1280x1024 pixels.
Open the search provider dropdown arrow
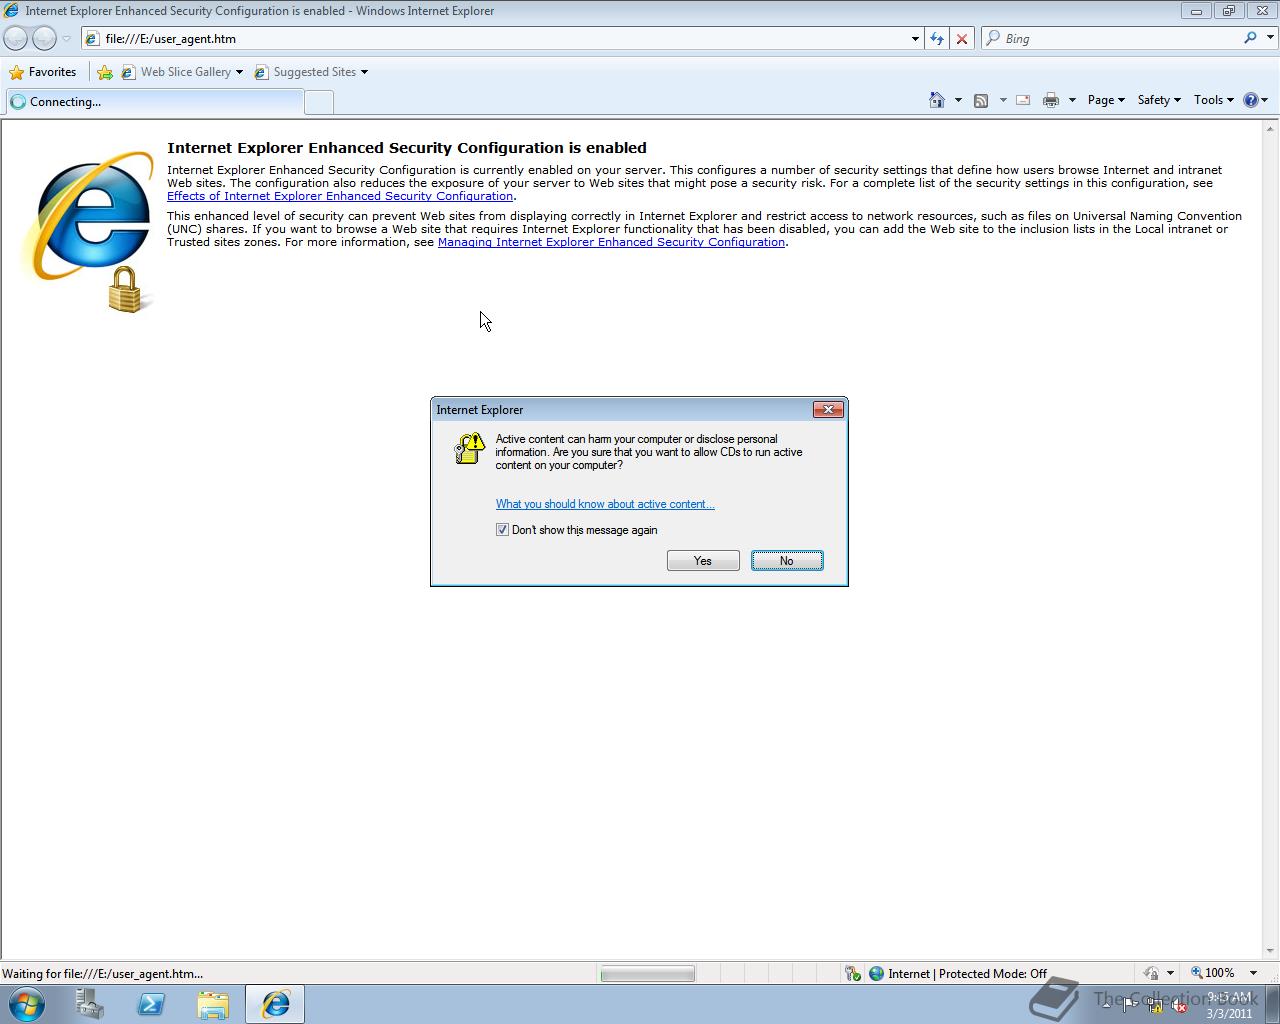(x=1270, y=39)
